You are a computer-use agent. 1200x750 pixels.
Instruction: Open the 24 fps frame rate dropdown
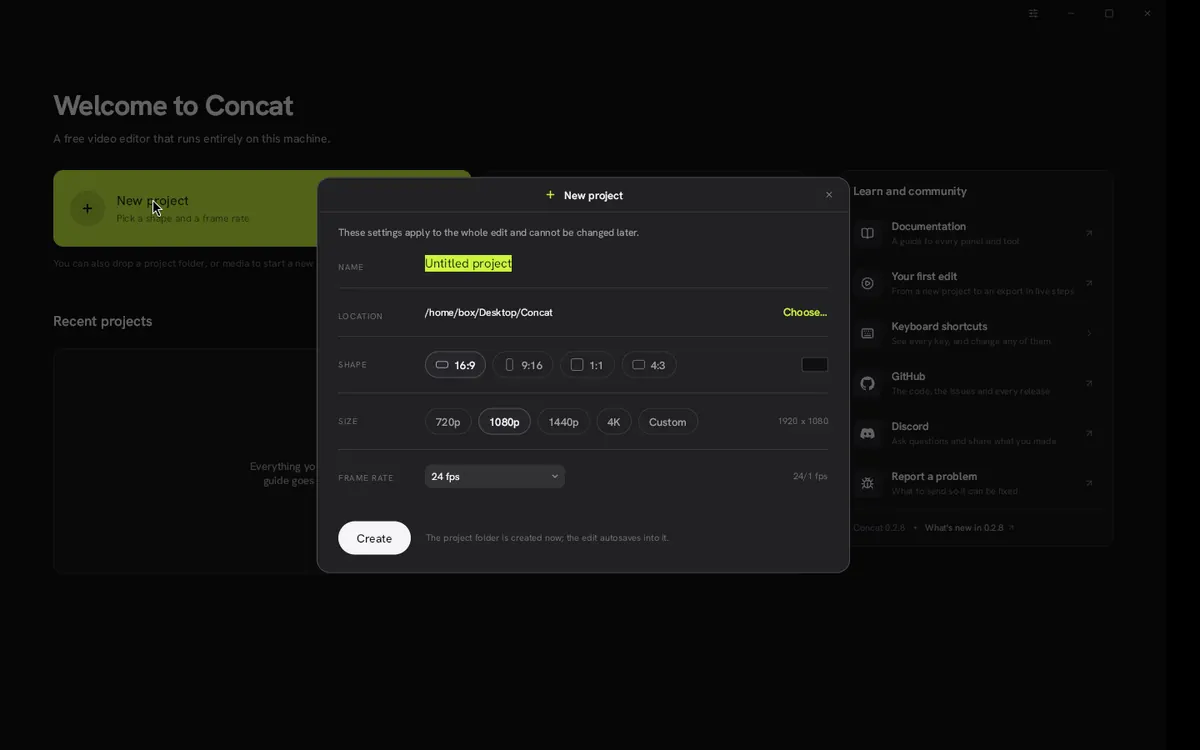(x=495, y=477)
